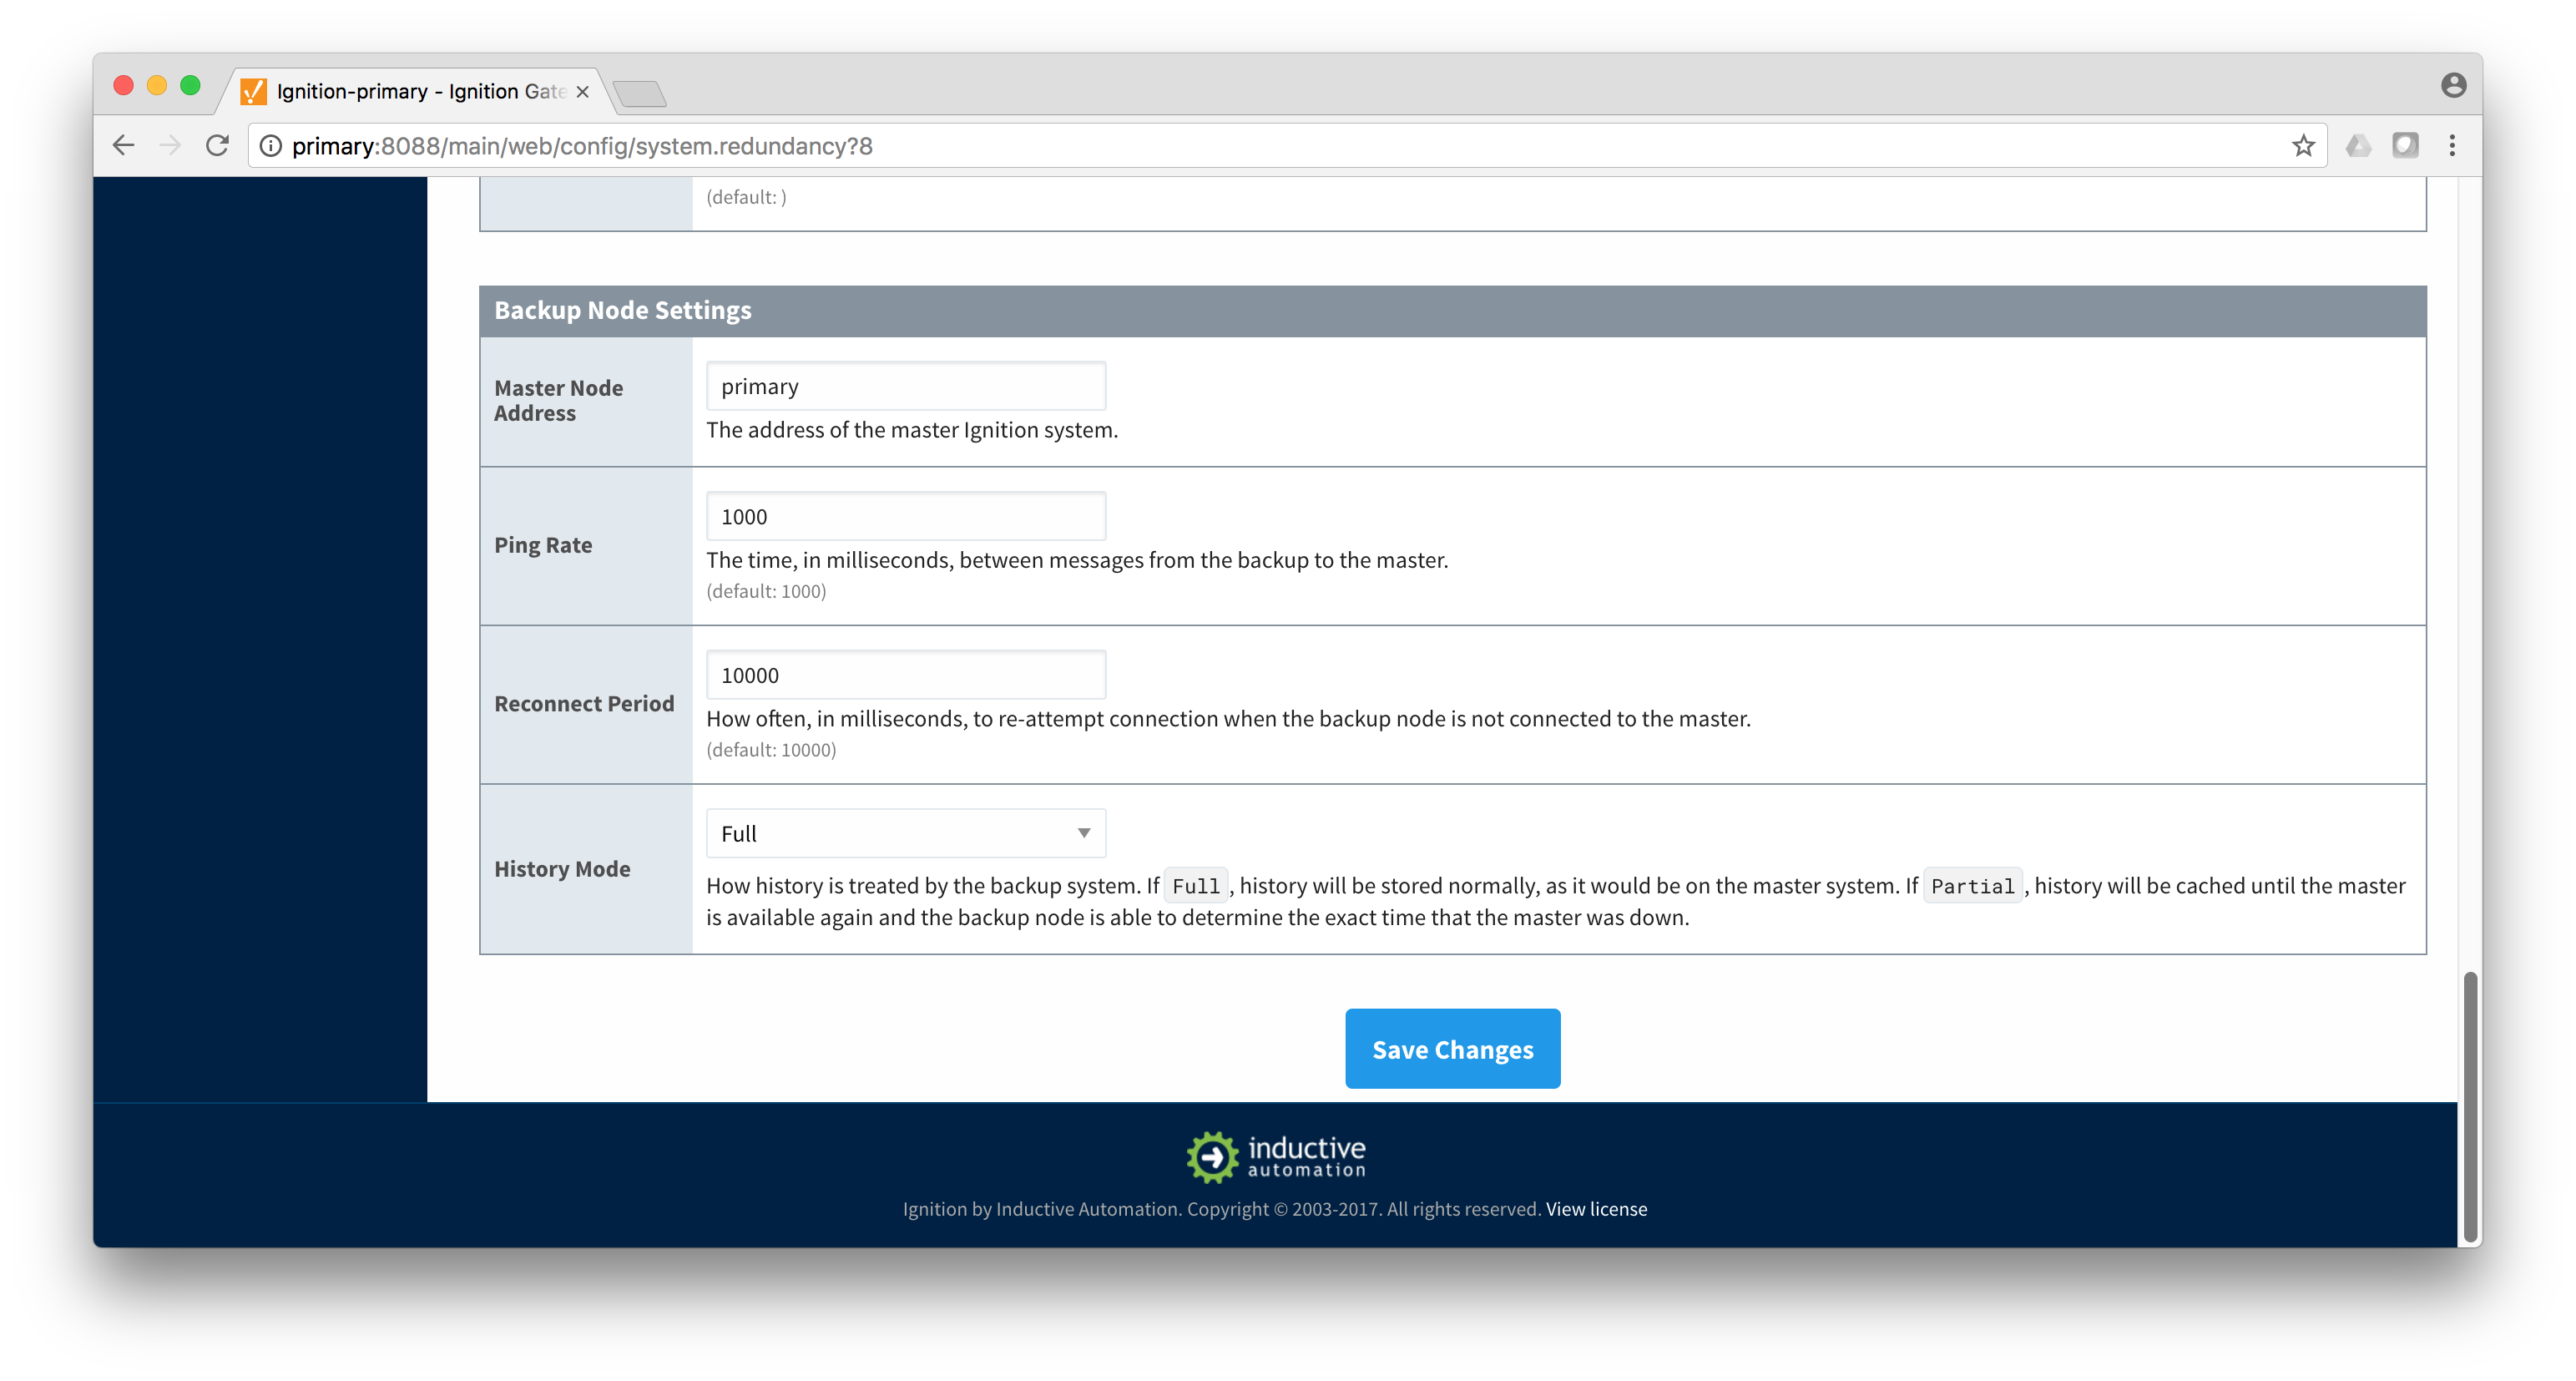This screenshot has width=2576, height=1381.
Task: Open the View license link
Action: click(1596, 1209)
